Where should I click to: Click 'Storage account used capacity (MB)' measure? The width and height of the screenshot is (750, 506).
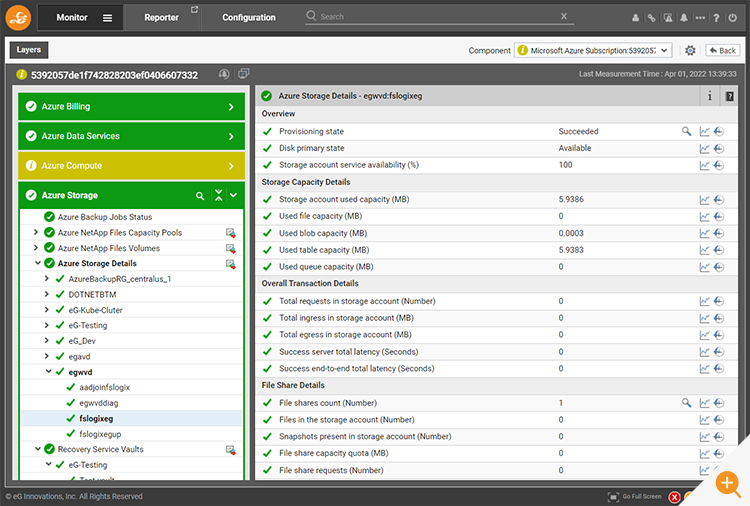click(x=344, y=199)
